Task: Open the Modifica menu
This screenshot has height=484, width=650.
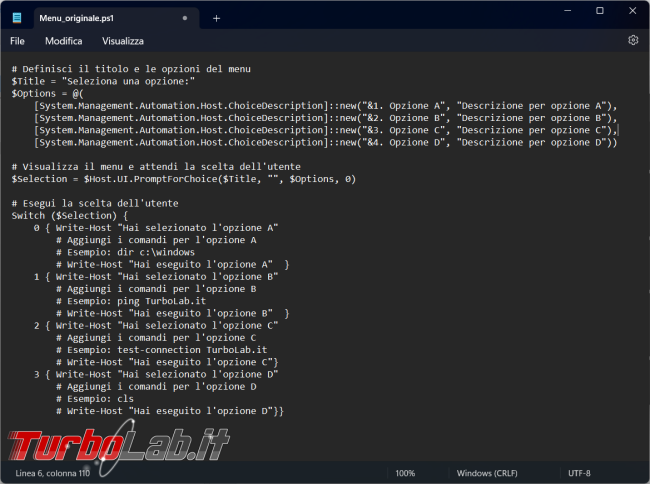Action: 63,41
